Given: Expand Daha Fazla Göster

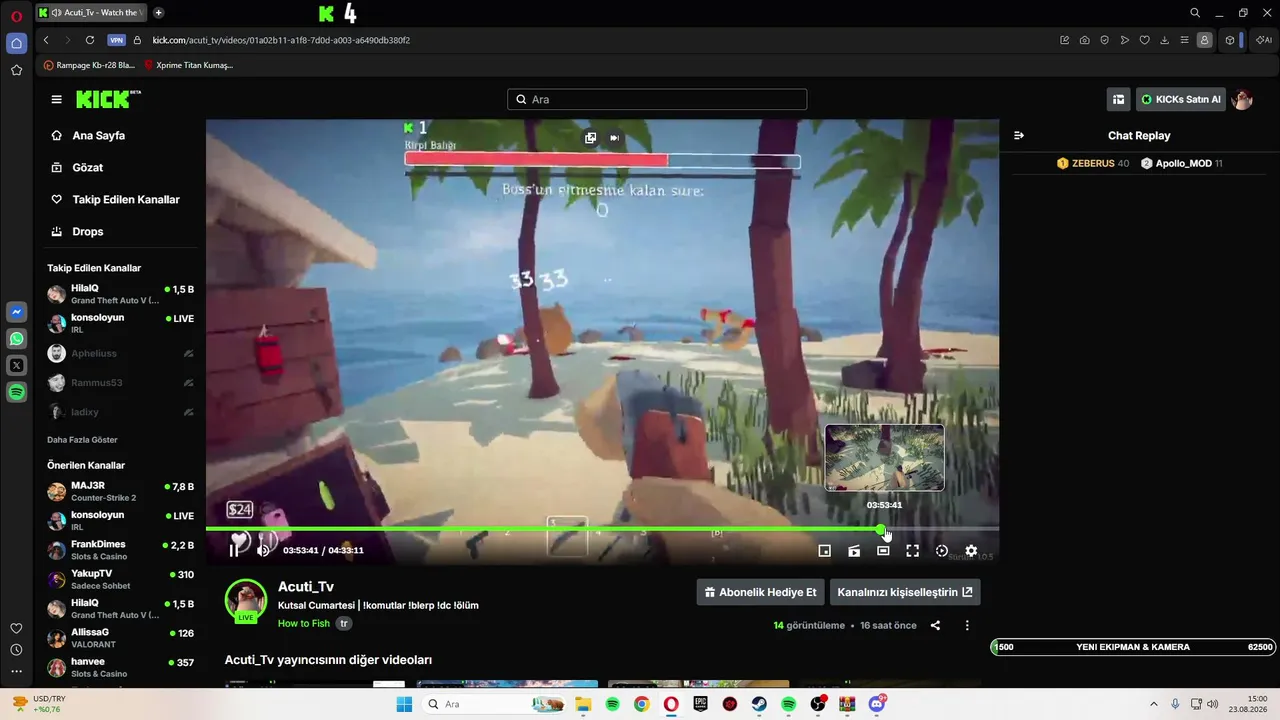Looking at the screenshot, I should click(x=82, y=440).
